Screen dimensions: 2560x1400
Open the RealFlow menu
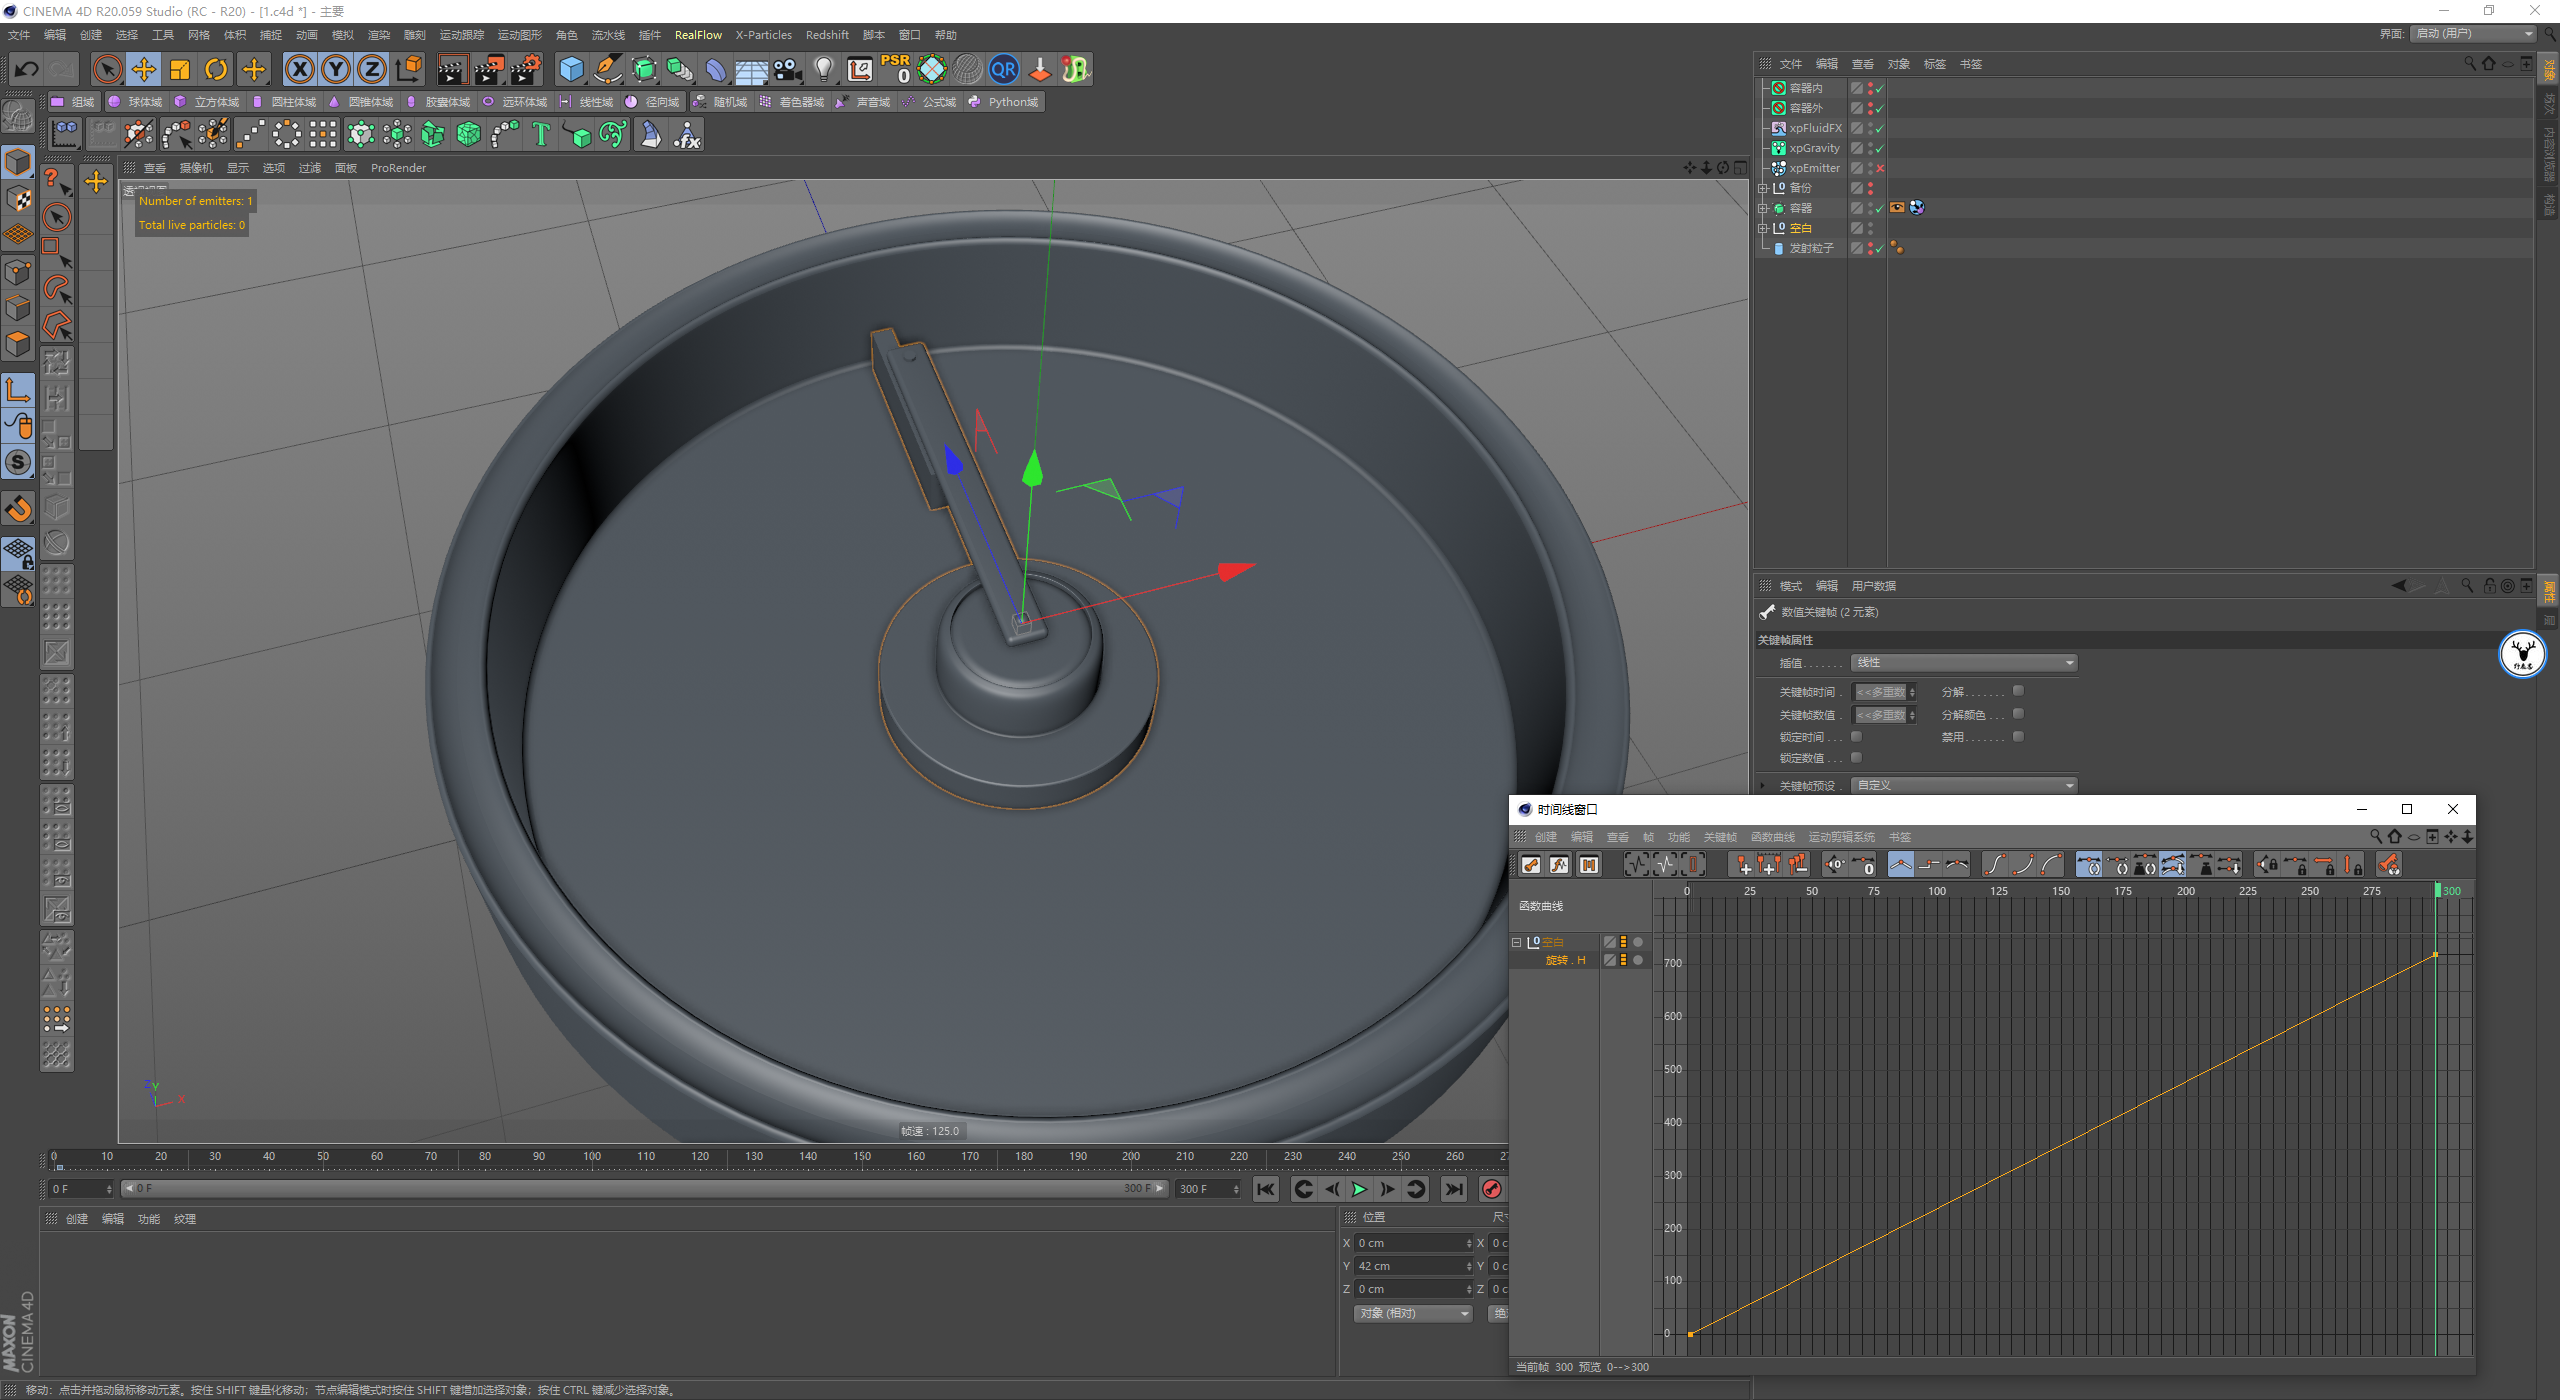click(x=698, y=35)
